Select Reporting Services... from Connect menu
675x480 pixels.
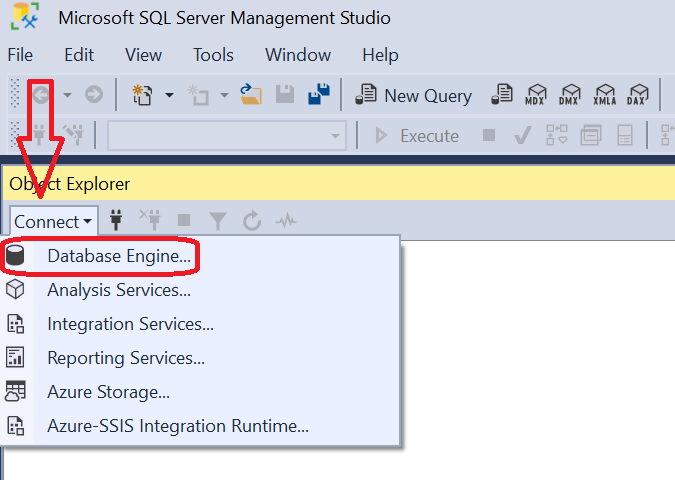coord(200,358)
